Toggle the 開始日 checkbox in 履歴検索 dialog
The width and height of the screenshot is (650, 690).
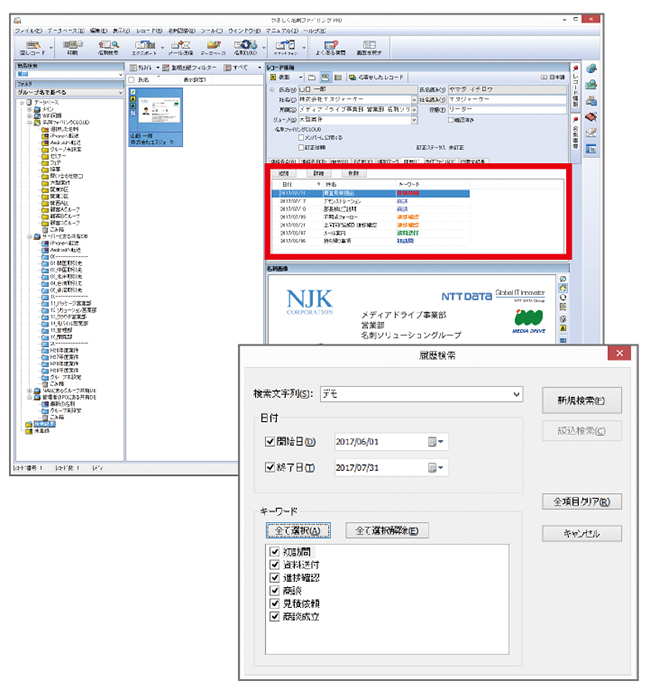point(270,441)
